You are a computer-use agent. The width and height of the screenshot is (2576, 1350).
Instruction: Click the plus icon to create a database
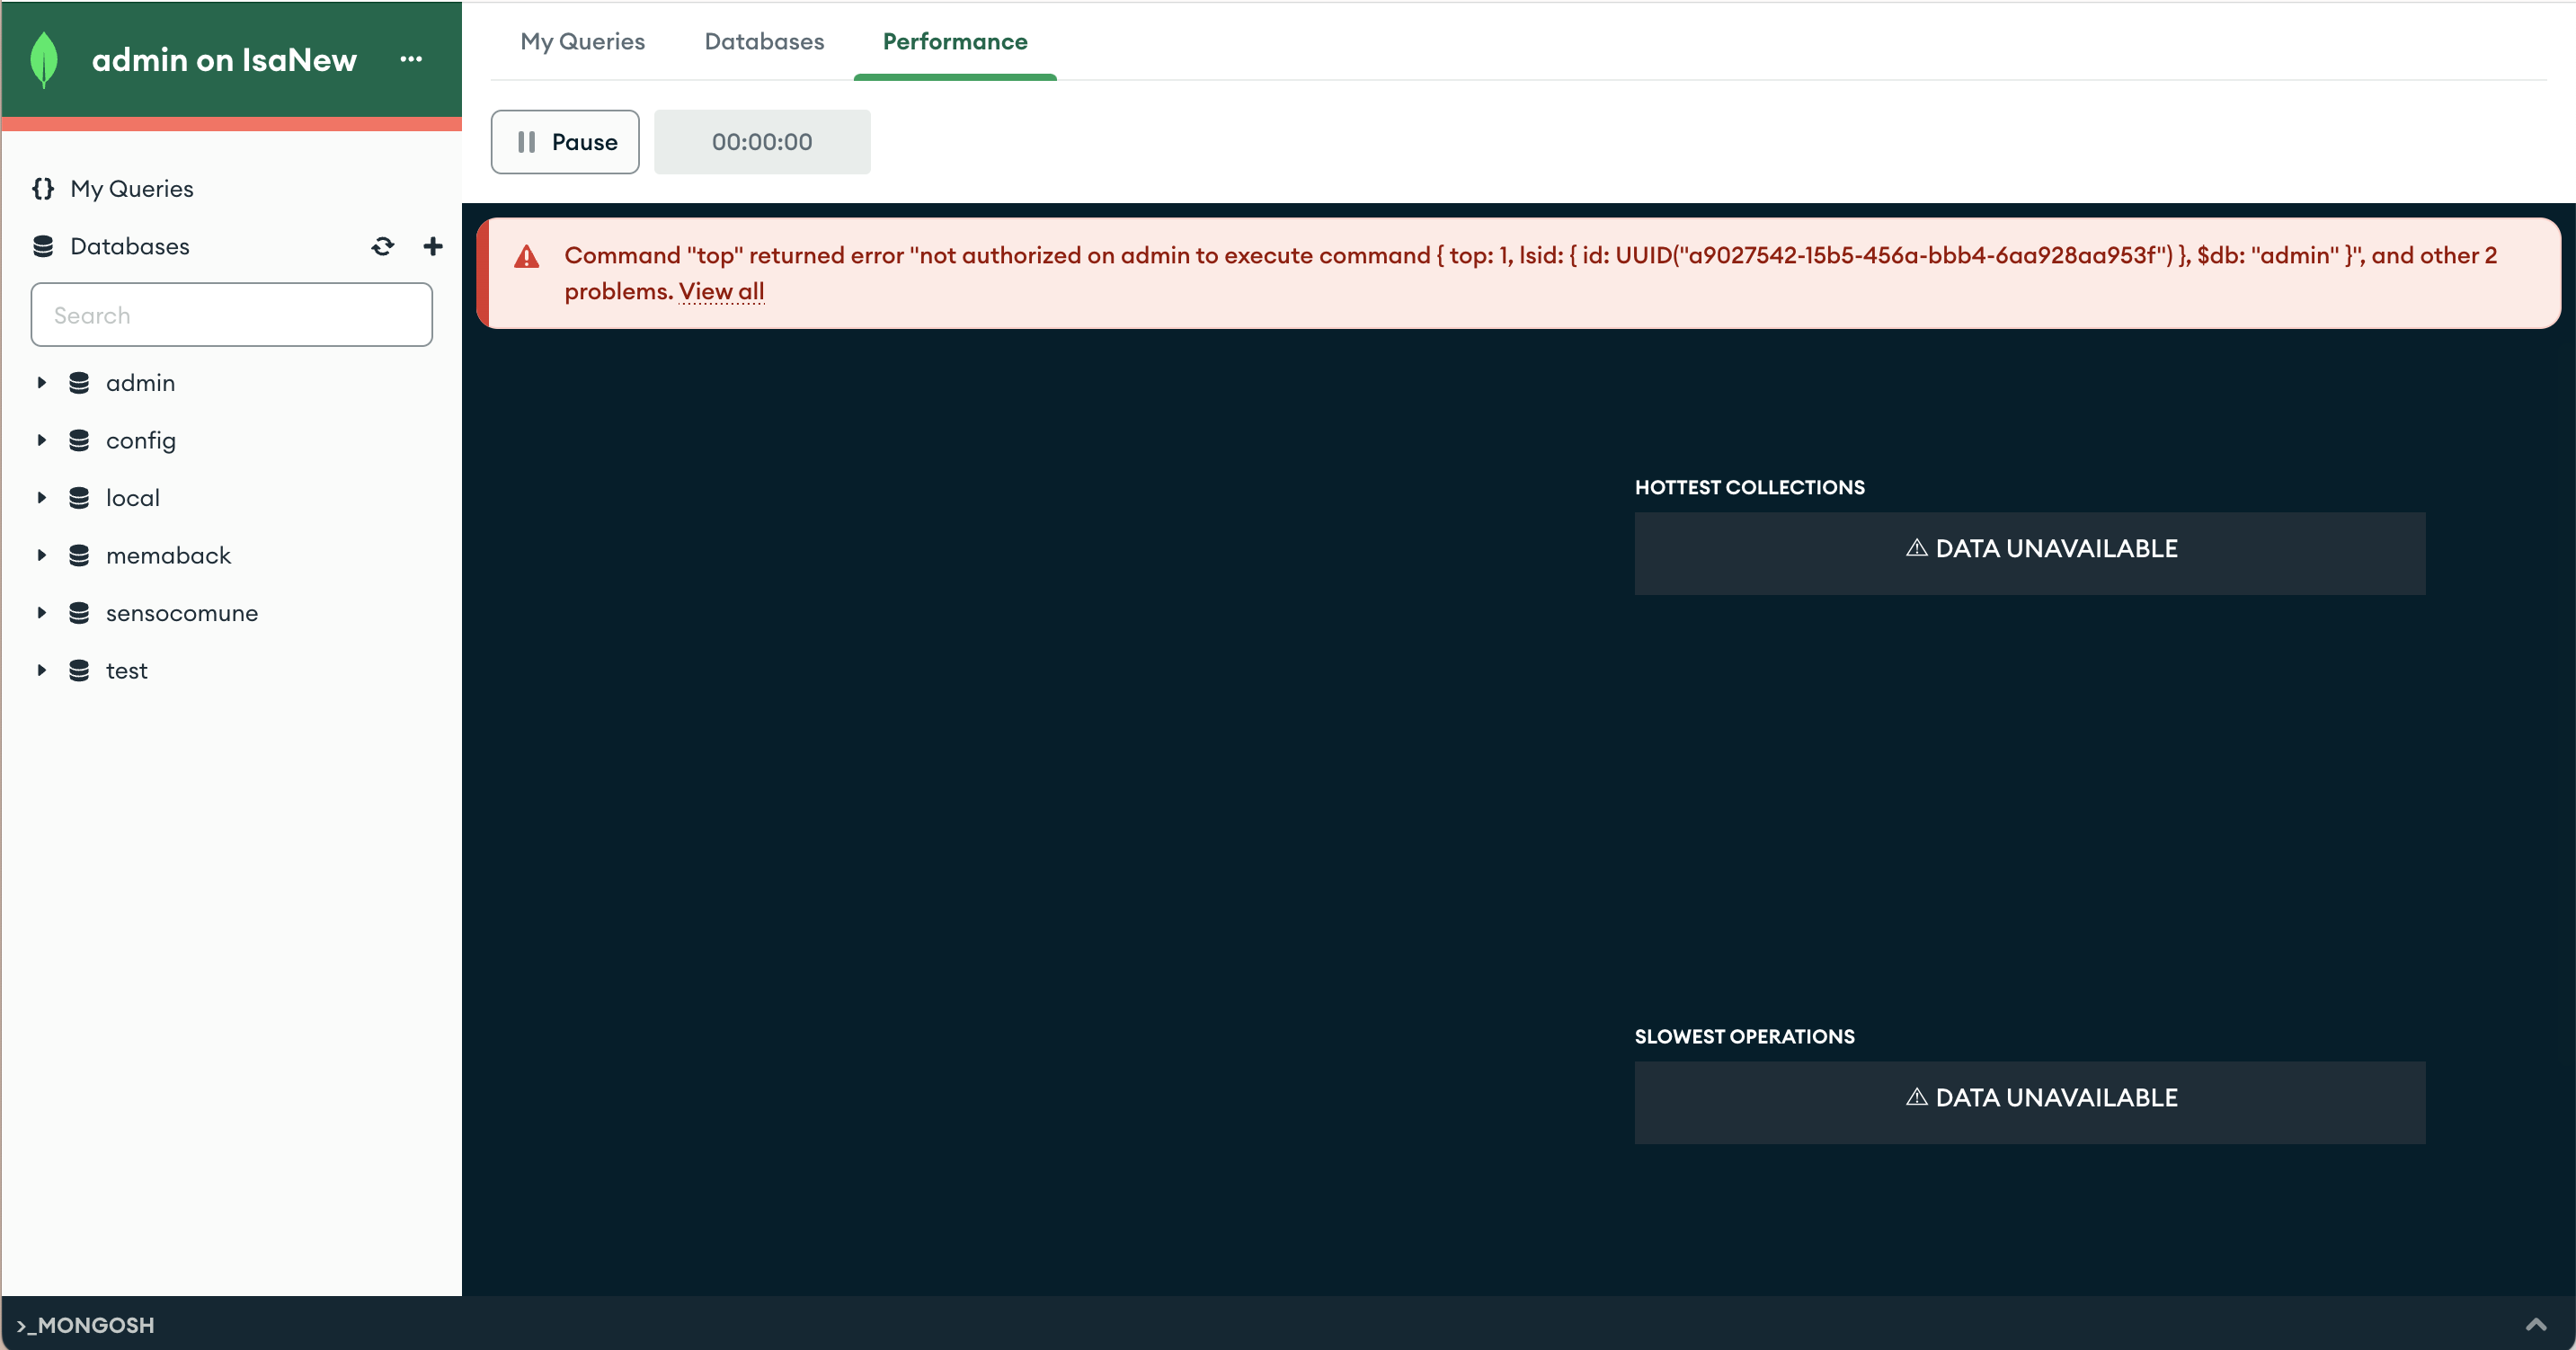point(433,246)
